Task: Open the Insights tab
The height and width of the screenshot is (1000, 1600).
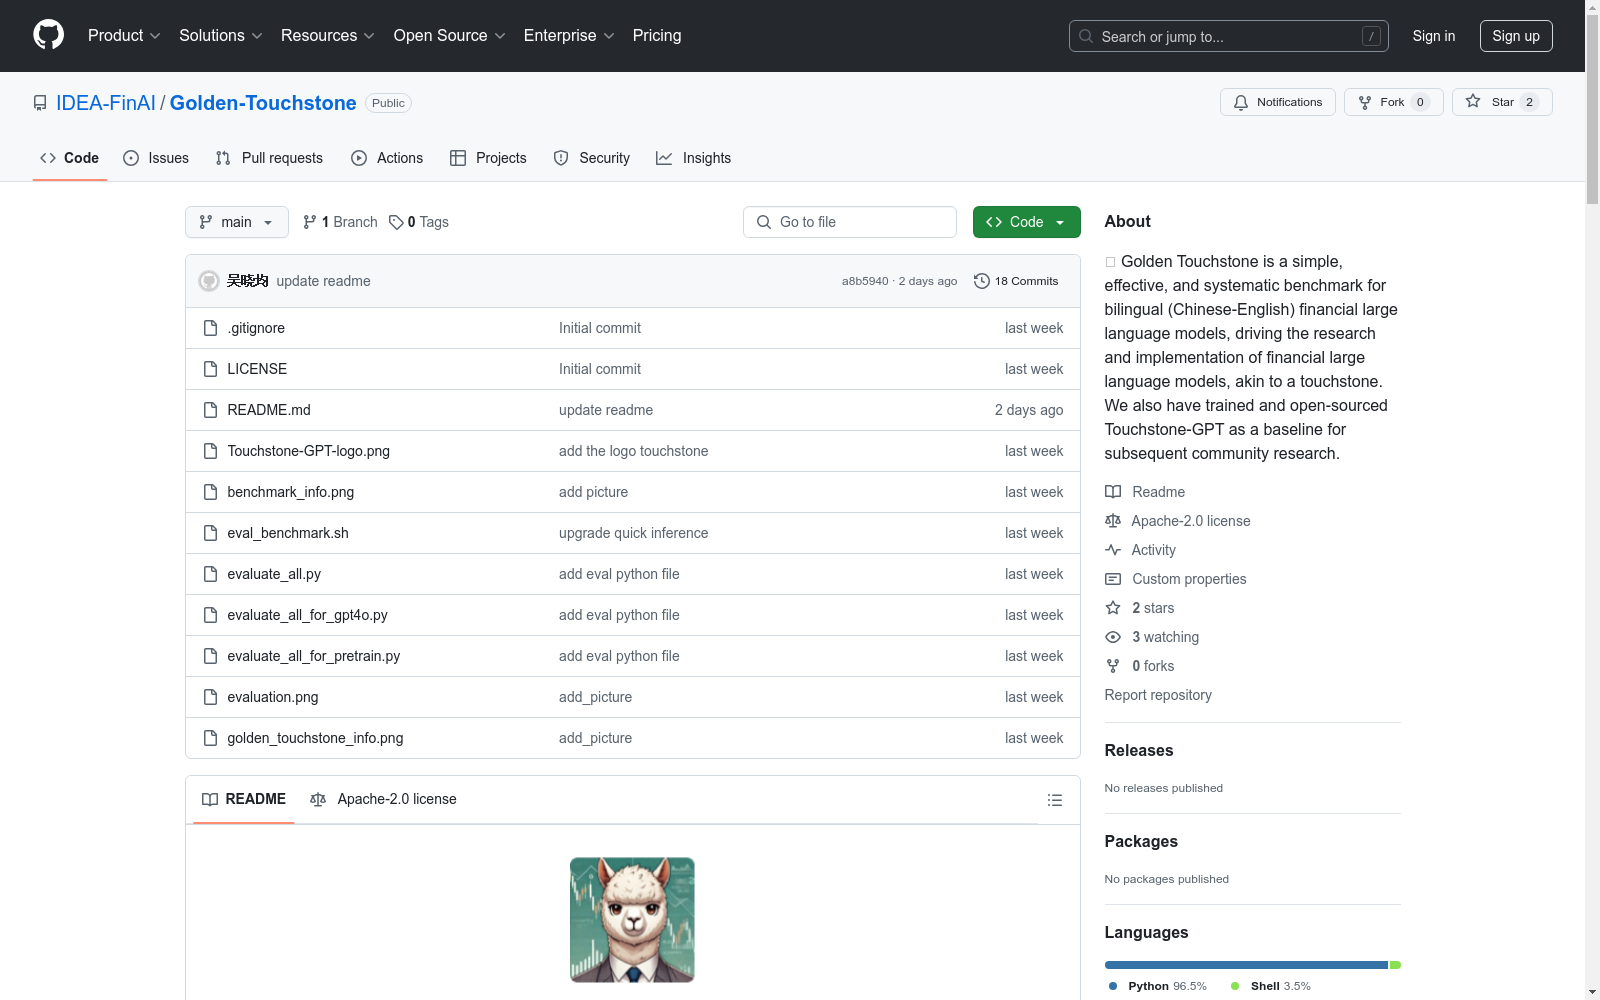Action: (694, 158)
